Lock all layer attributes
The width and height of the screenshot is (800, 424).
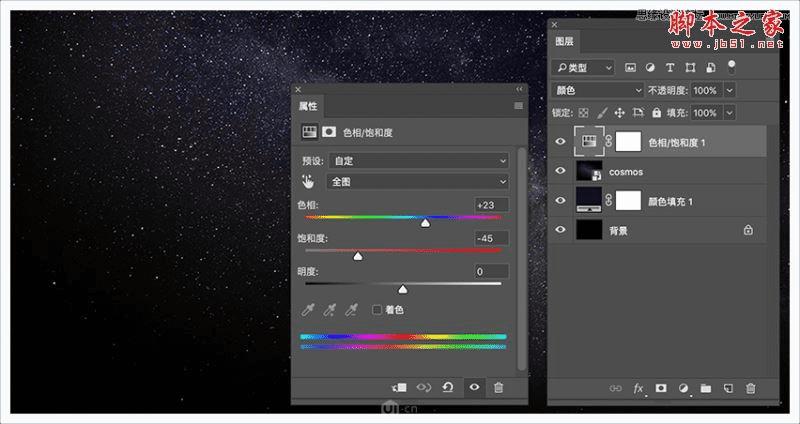tap(656, 113)
